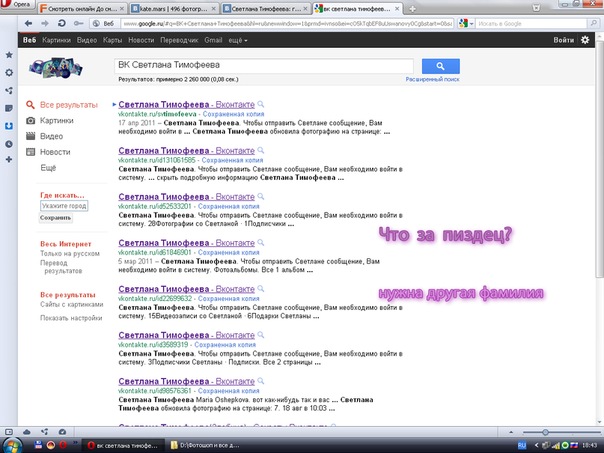Click the Войти sign-in button

pos(563,40)
